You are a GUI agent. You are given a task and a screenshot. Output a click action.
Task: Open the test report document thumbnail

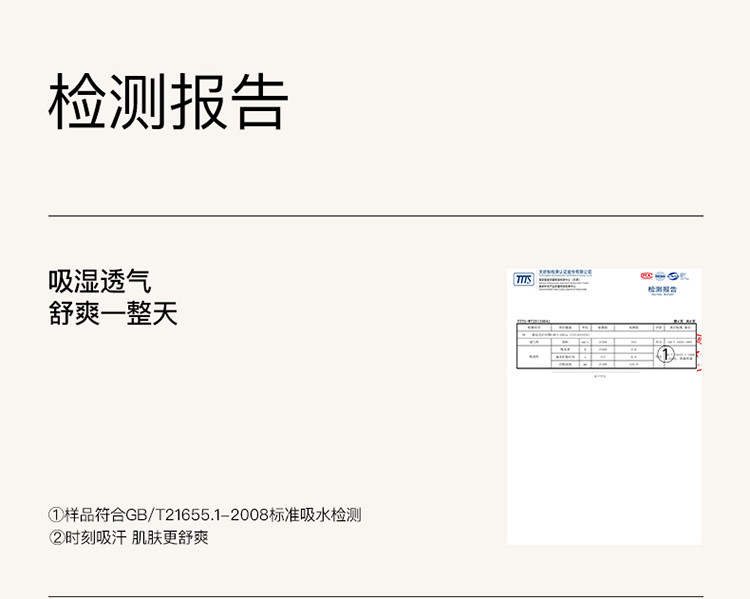click(x=604, y=405)
